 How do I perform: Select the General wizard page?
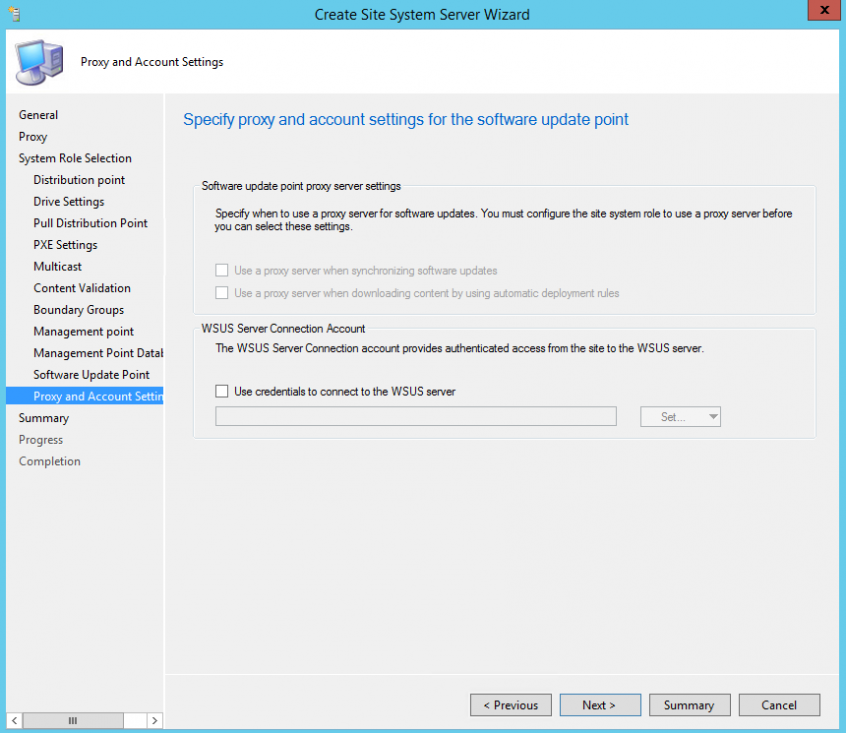(x=38, y=114)
